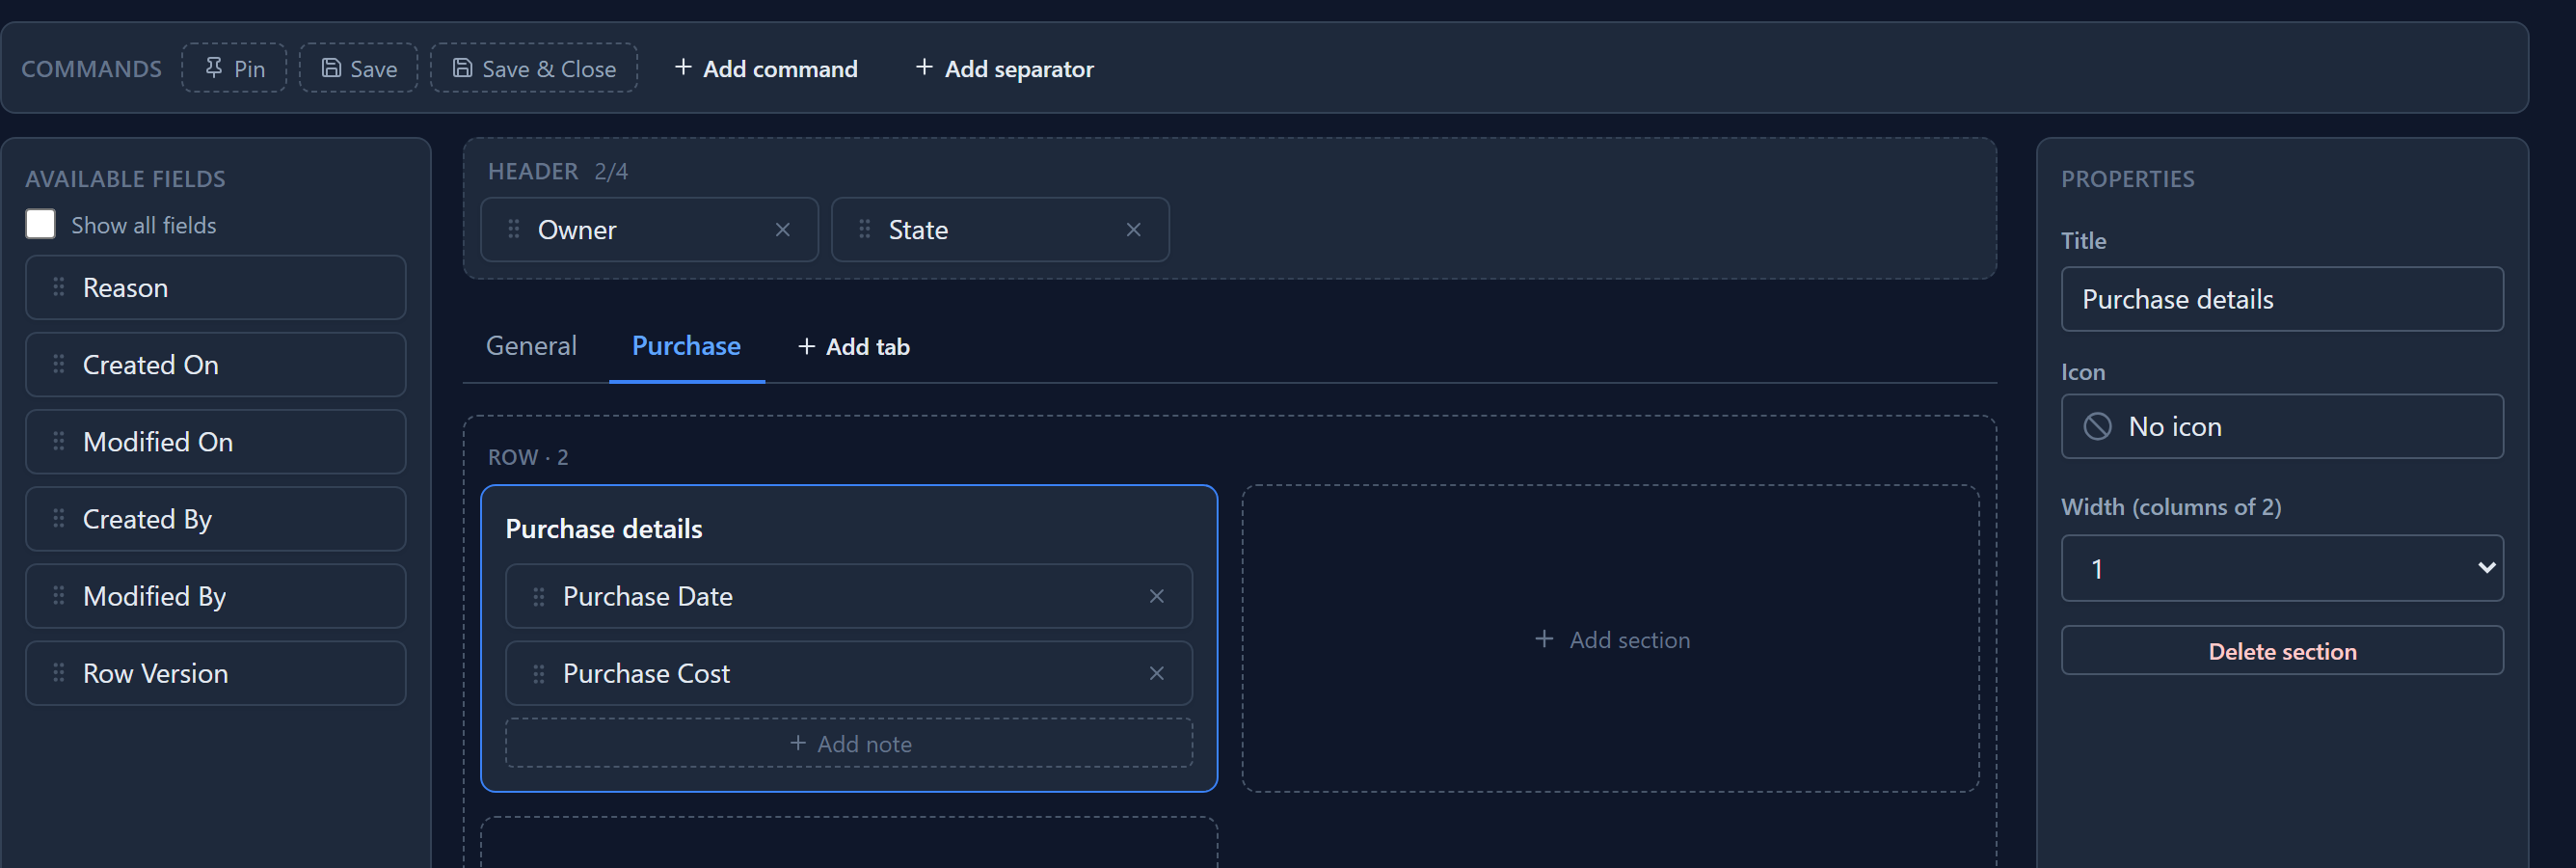This screenshot has width=2576, height=868.
Task: Click the plus icon beside Add note
Action: tap(798, 742)
